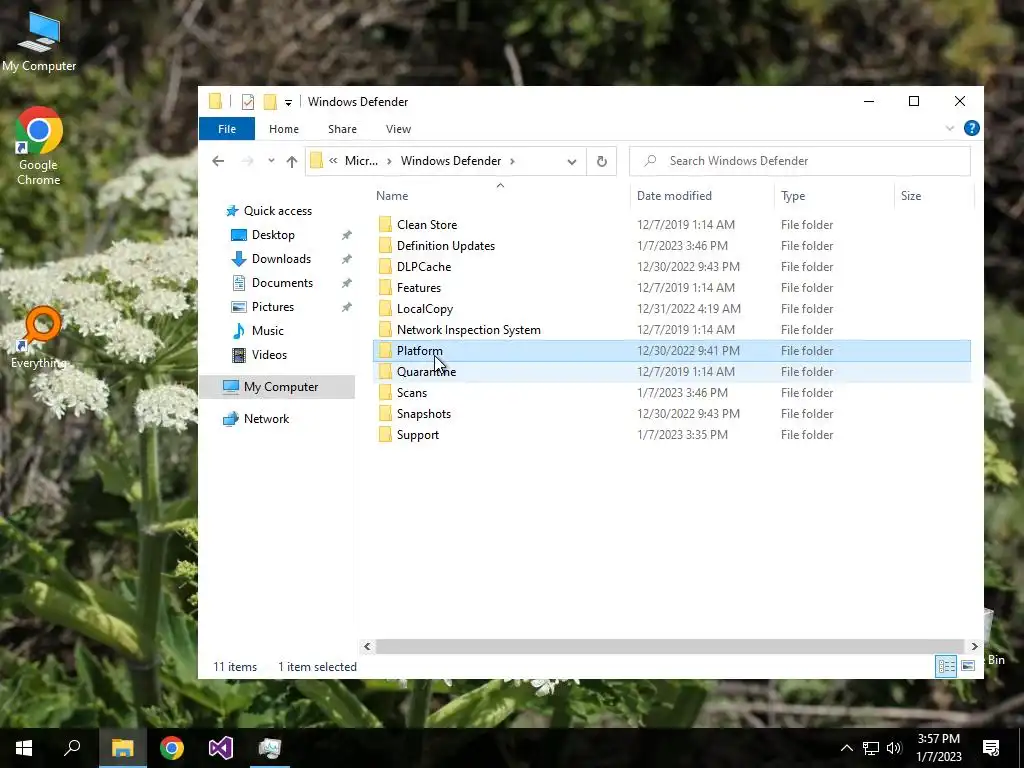The height and width of the screenshot is (768, 1024).
Task: Open Pictures in the navigation pane
Action: (x=272, y=307)
